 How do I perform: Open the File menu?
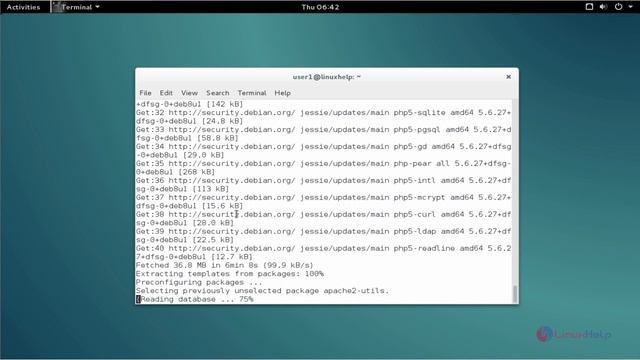145,93
